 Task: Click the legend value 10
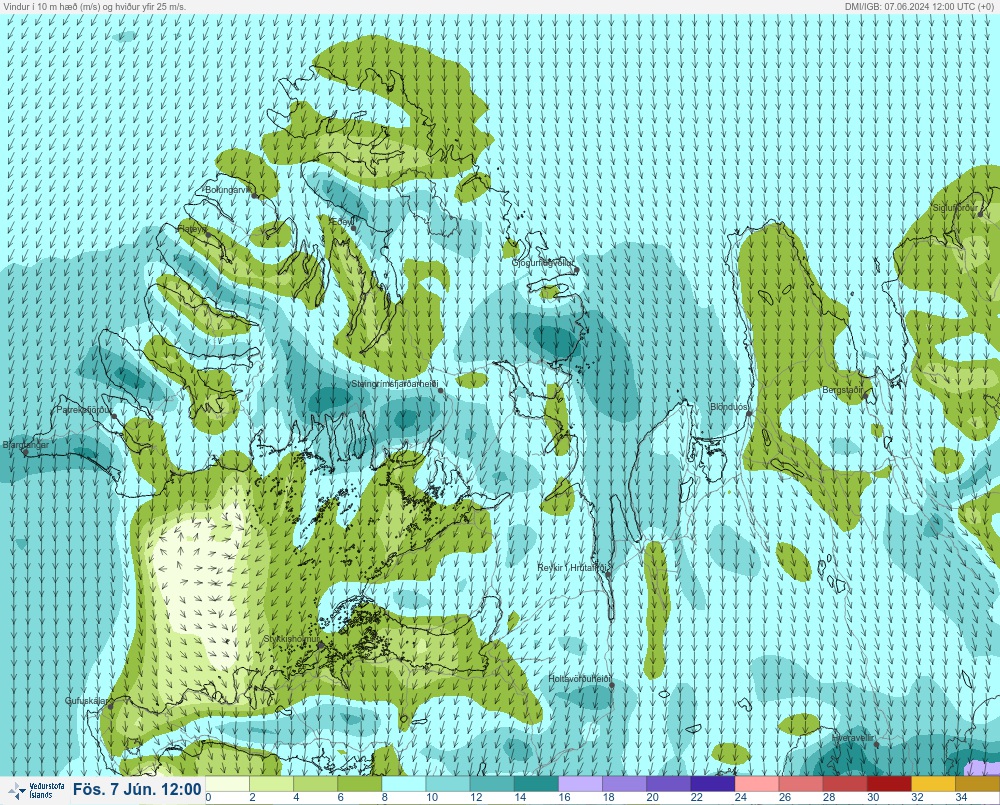(432, 797)
